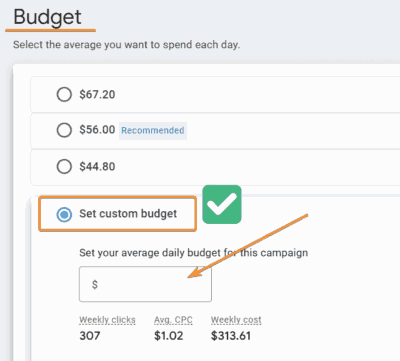
Task: Select the $67.20 budget option
Action: 64,94
